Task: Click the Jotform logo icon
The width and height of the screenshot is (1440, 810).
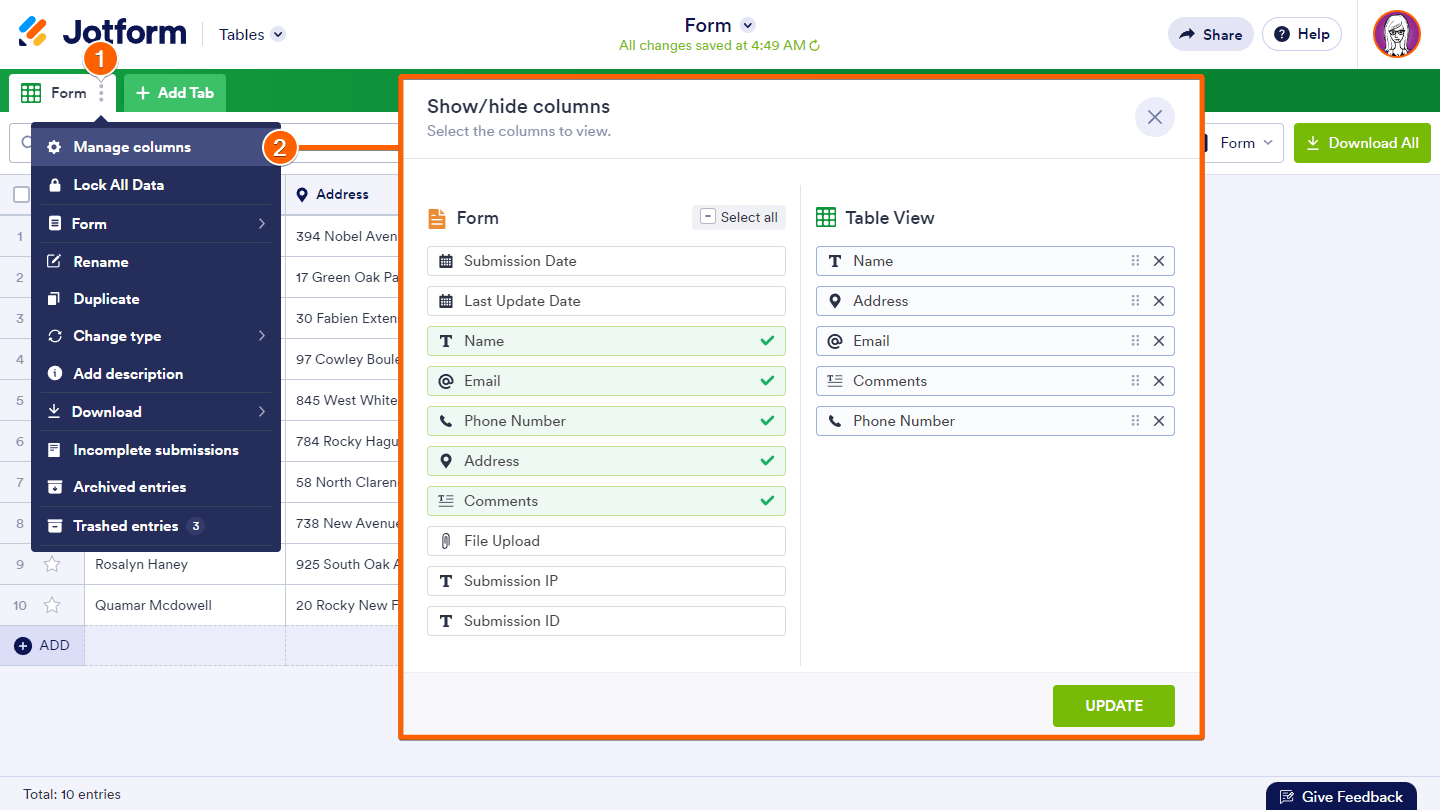Action: click(x=32, y=33)
